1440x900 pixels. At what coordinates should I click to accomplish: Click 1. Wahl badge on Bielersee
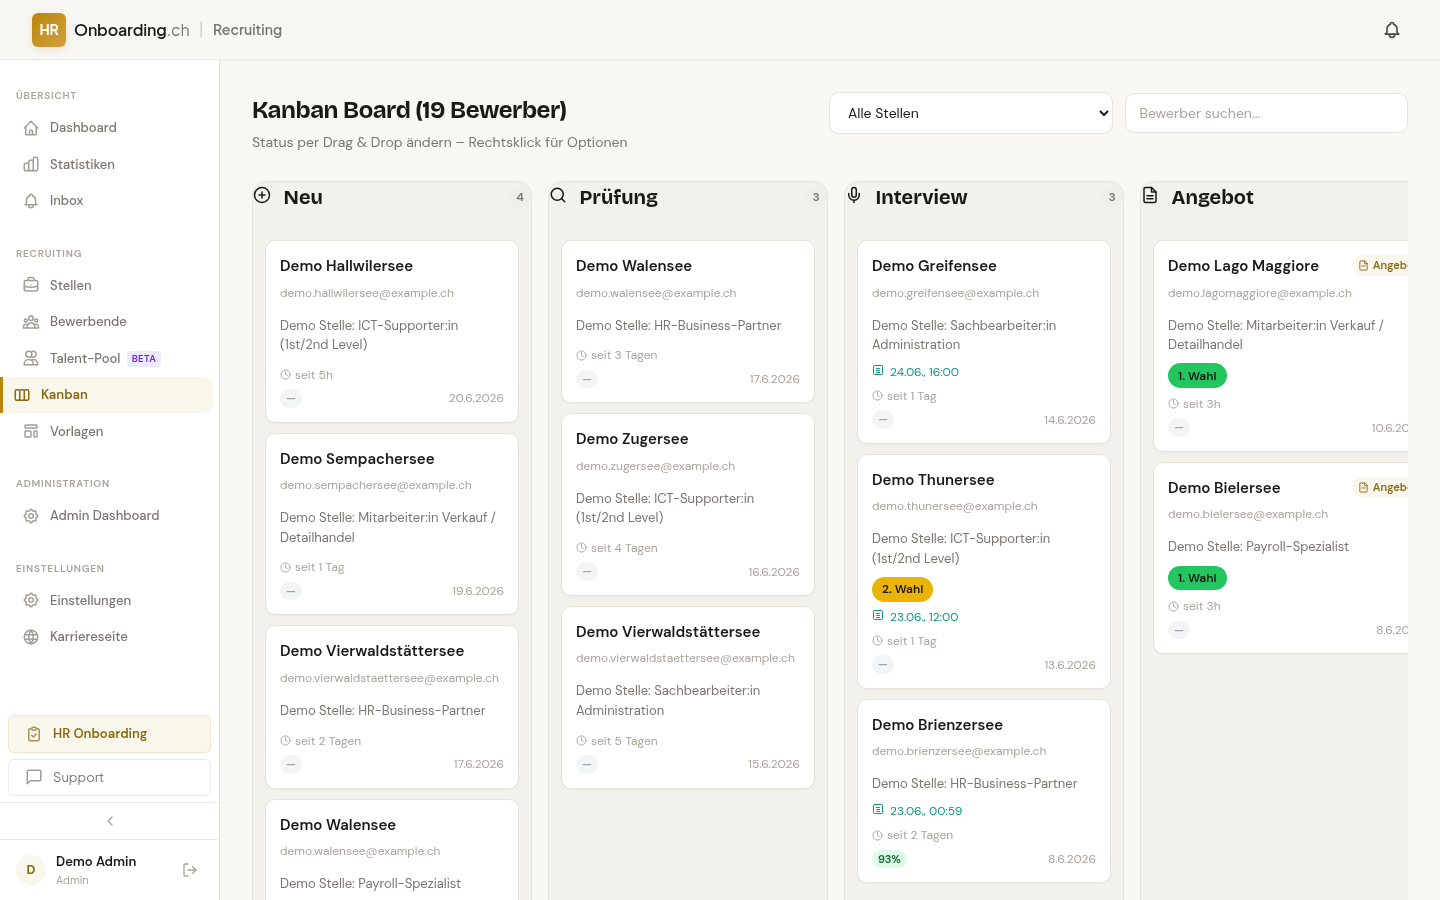[1197, 578]
